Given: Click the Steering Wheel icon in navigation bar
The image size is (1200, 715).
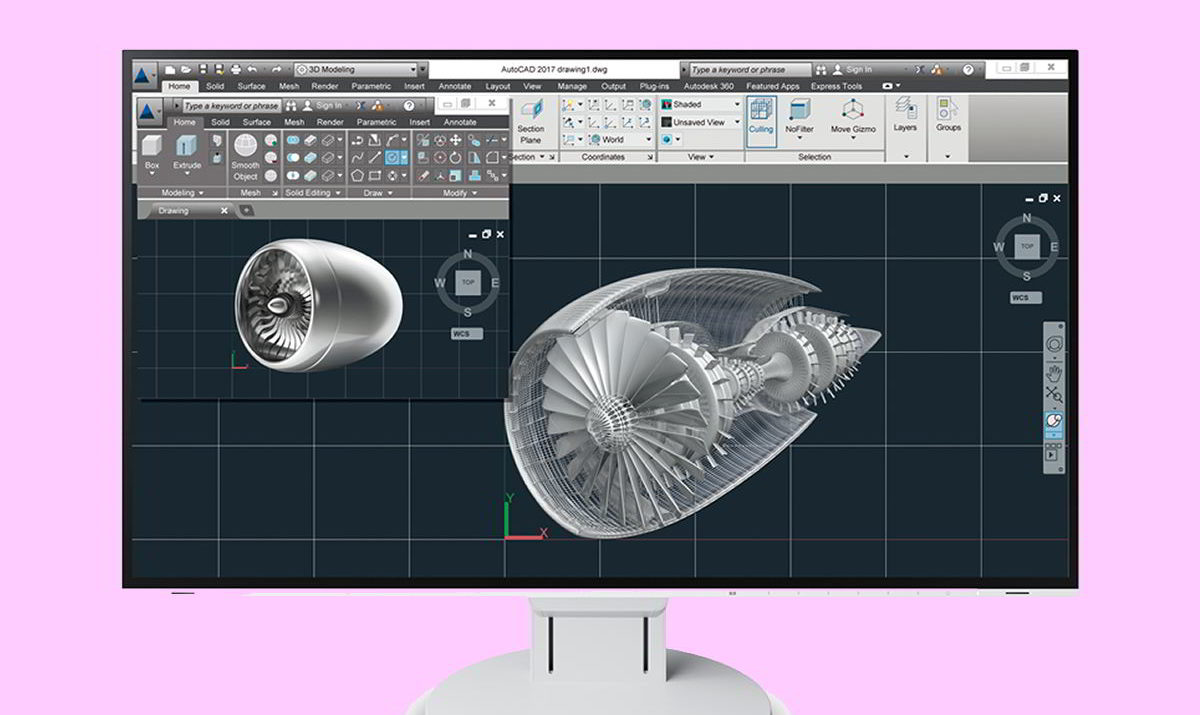Looking at the screenshot, I should 1054,345.
